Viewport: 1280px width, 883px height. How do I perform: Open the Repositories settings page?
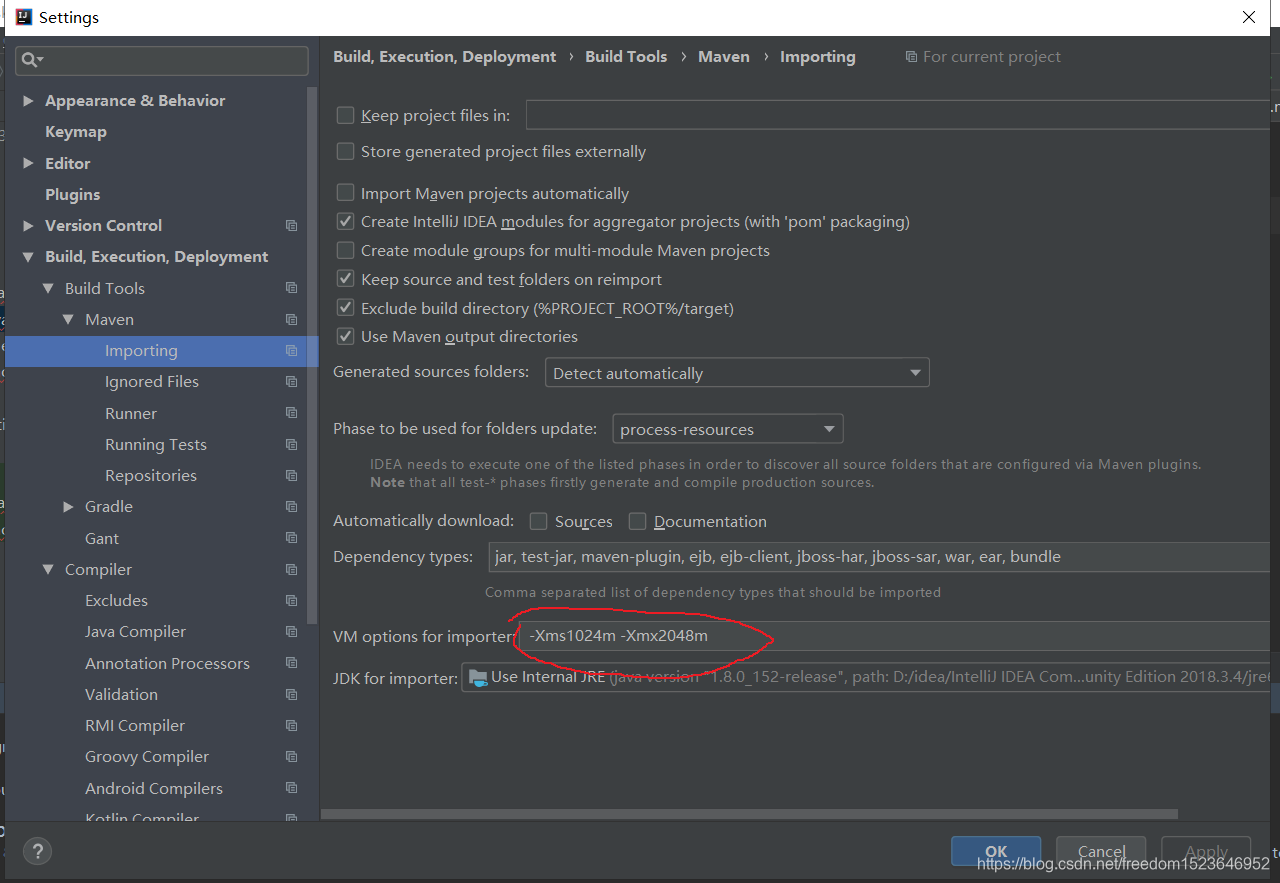(151, 476)
